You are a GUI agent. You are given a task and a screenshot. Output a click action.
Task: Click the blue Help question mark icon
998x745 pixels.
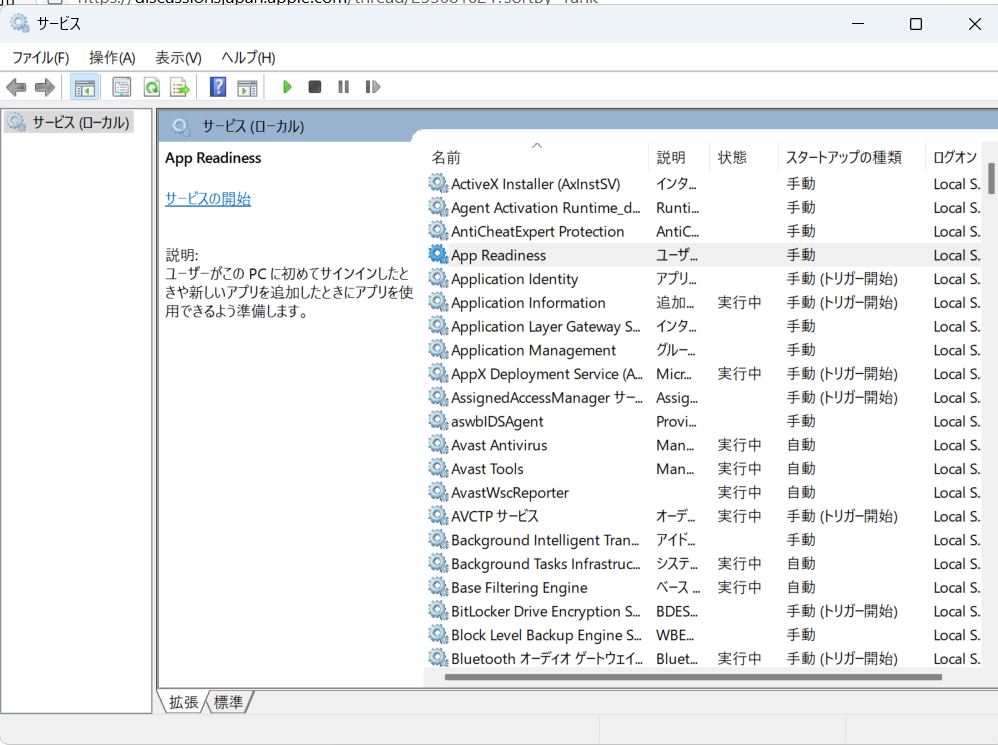pos(218,87)
